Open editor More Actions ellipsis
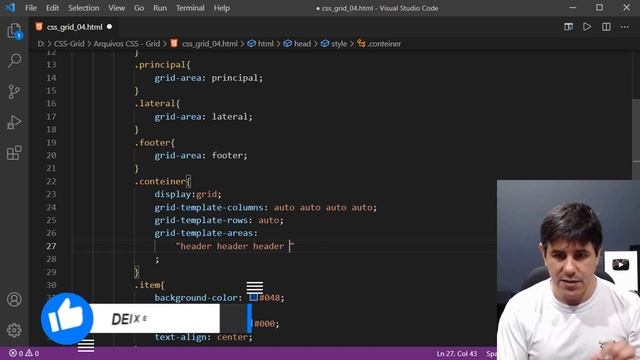The image size is (640, 360). coord(625,27)
